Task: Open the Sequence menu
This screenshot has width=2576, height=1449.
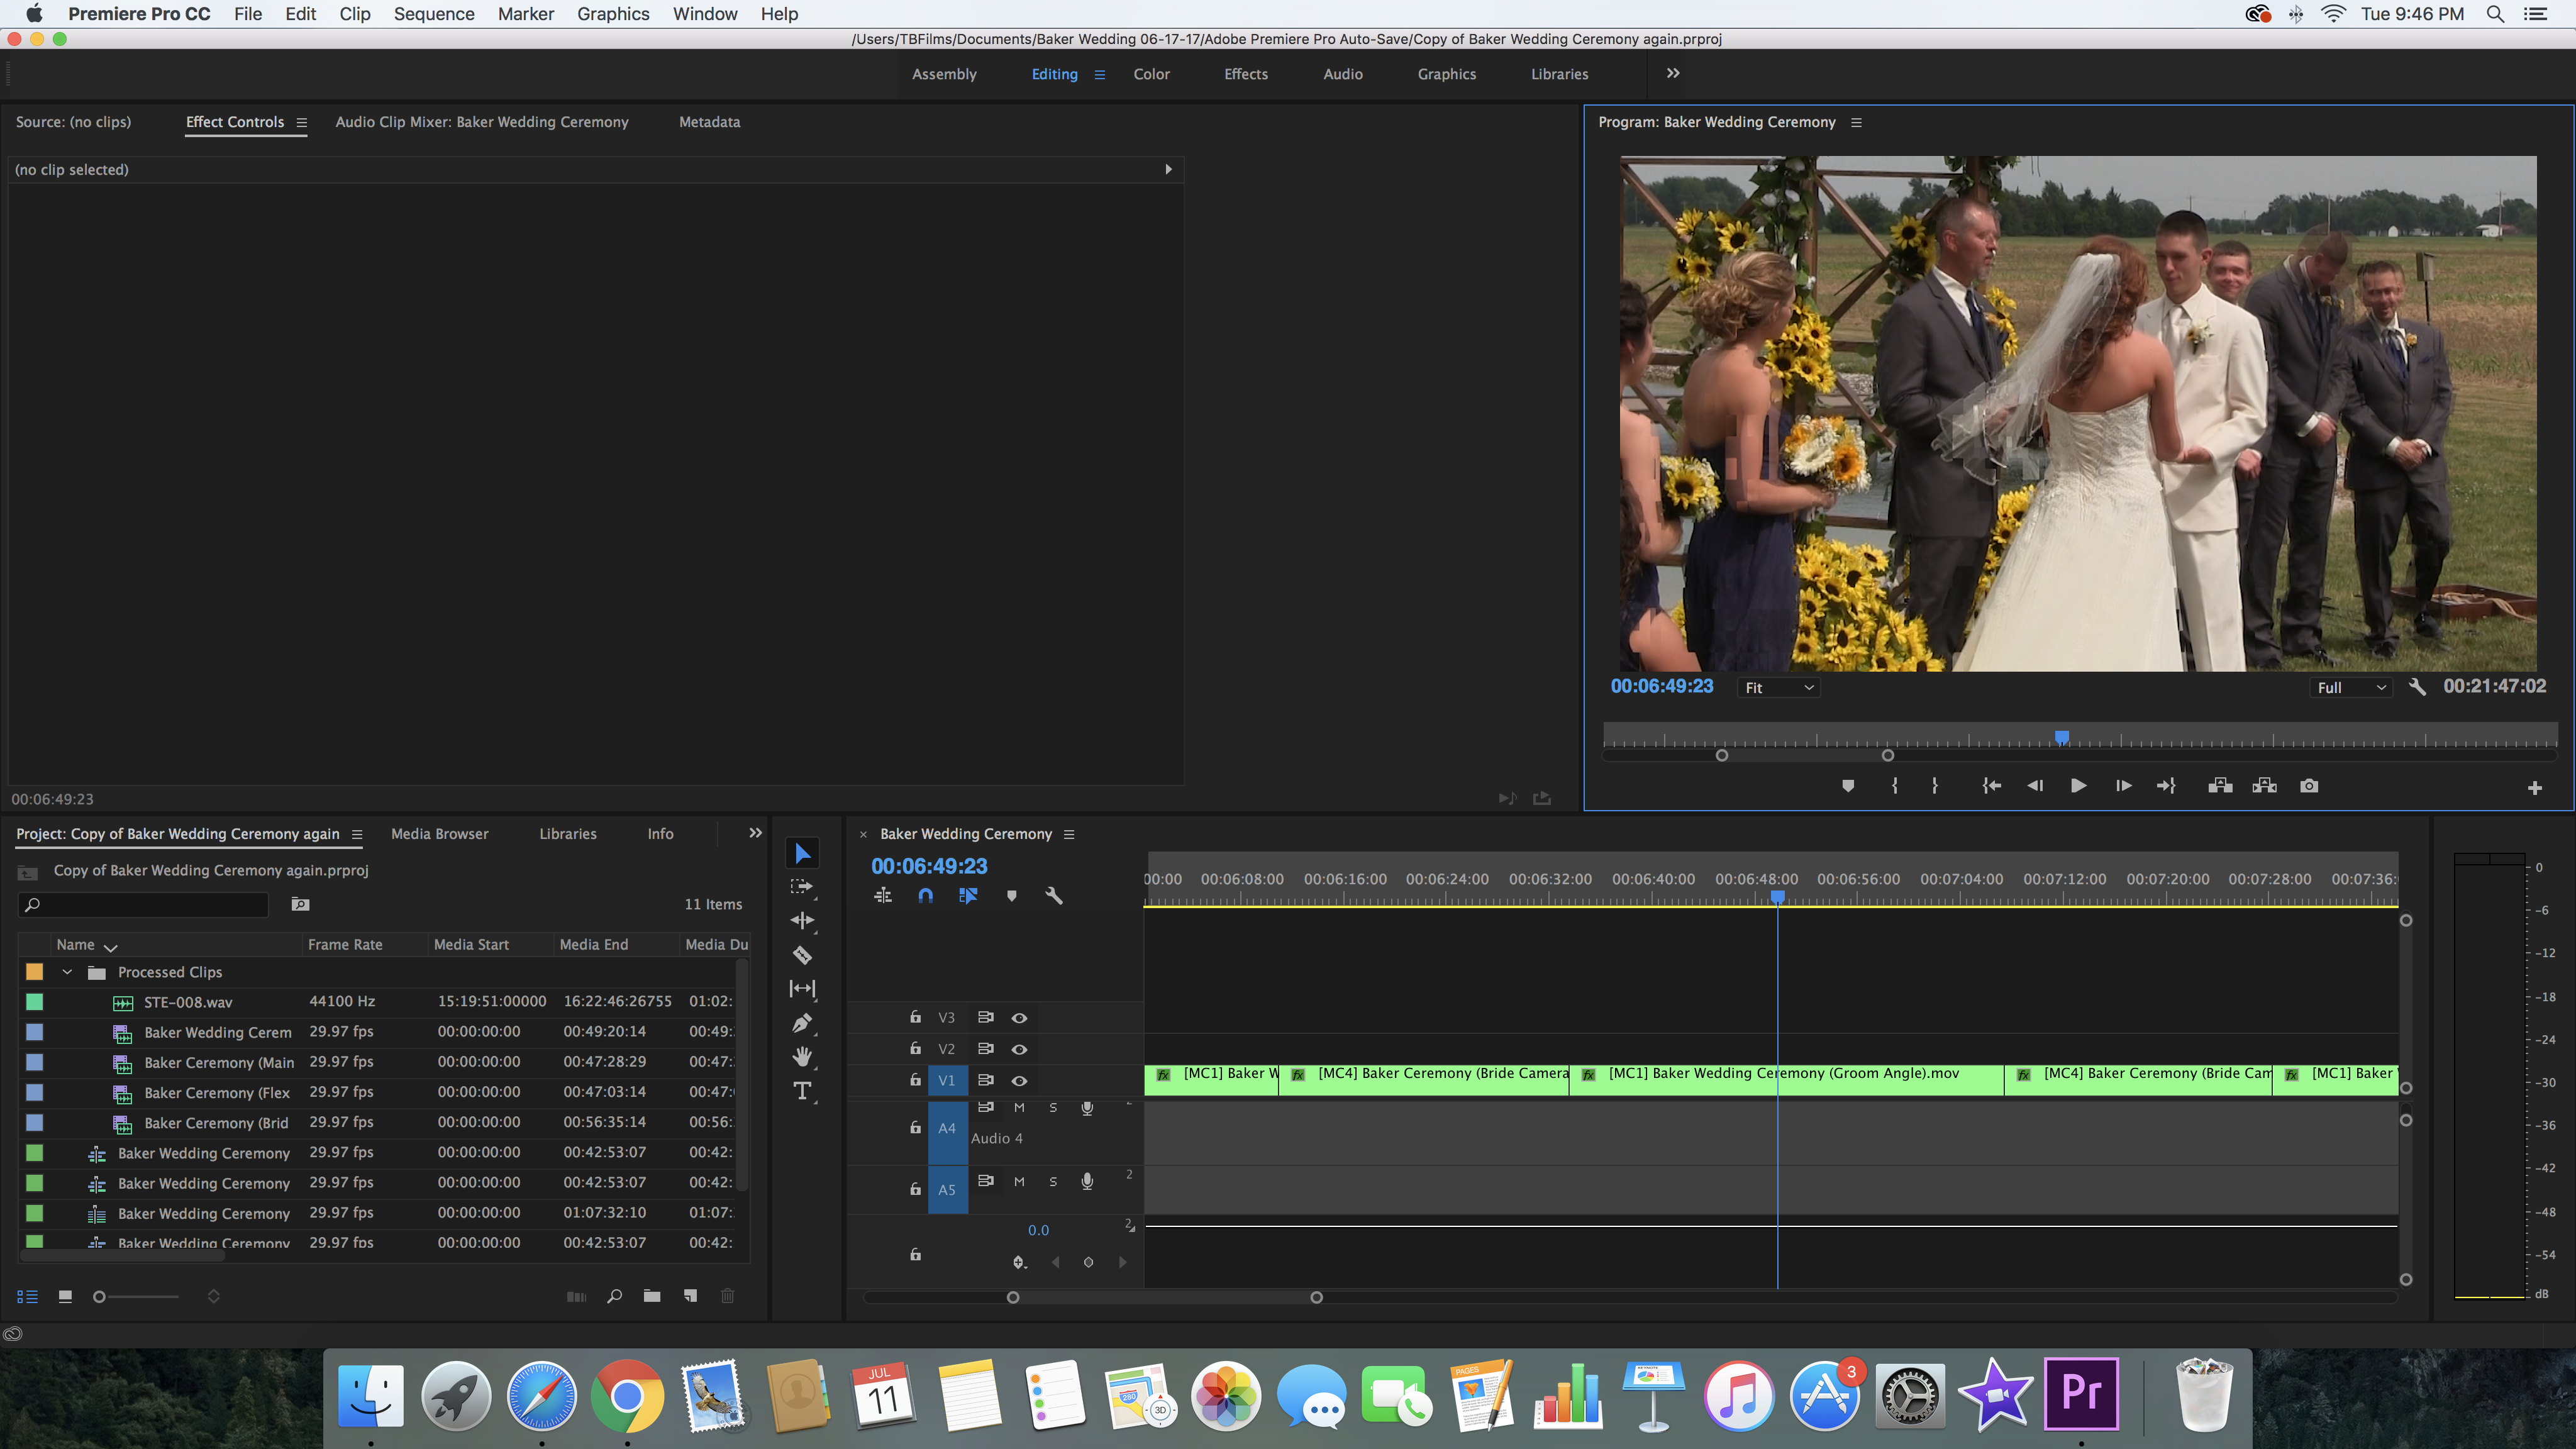Action: tap(434, 14)
